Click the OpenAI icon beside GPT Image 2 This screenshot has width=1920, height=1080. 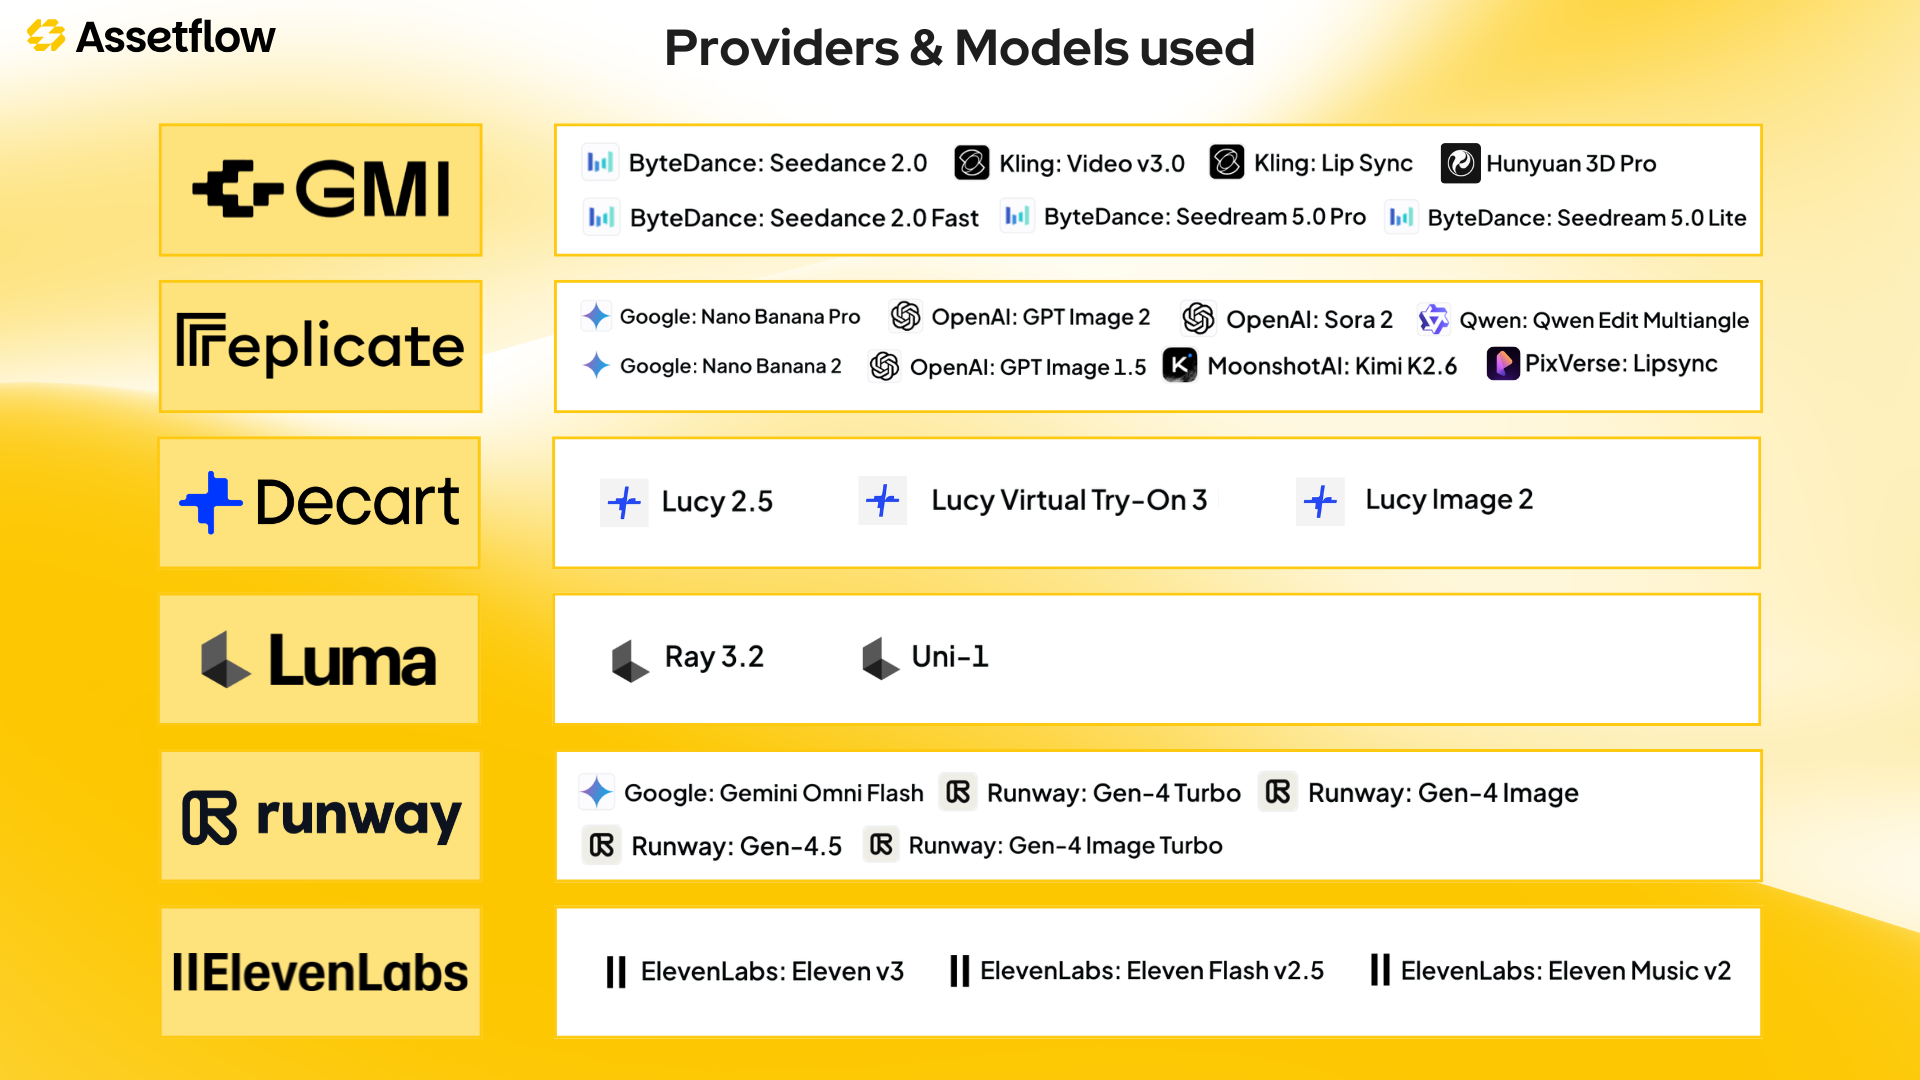click(x=905, y=316)
